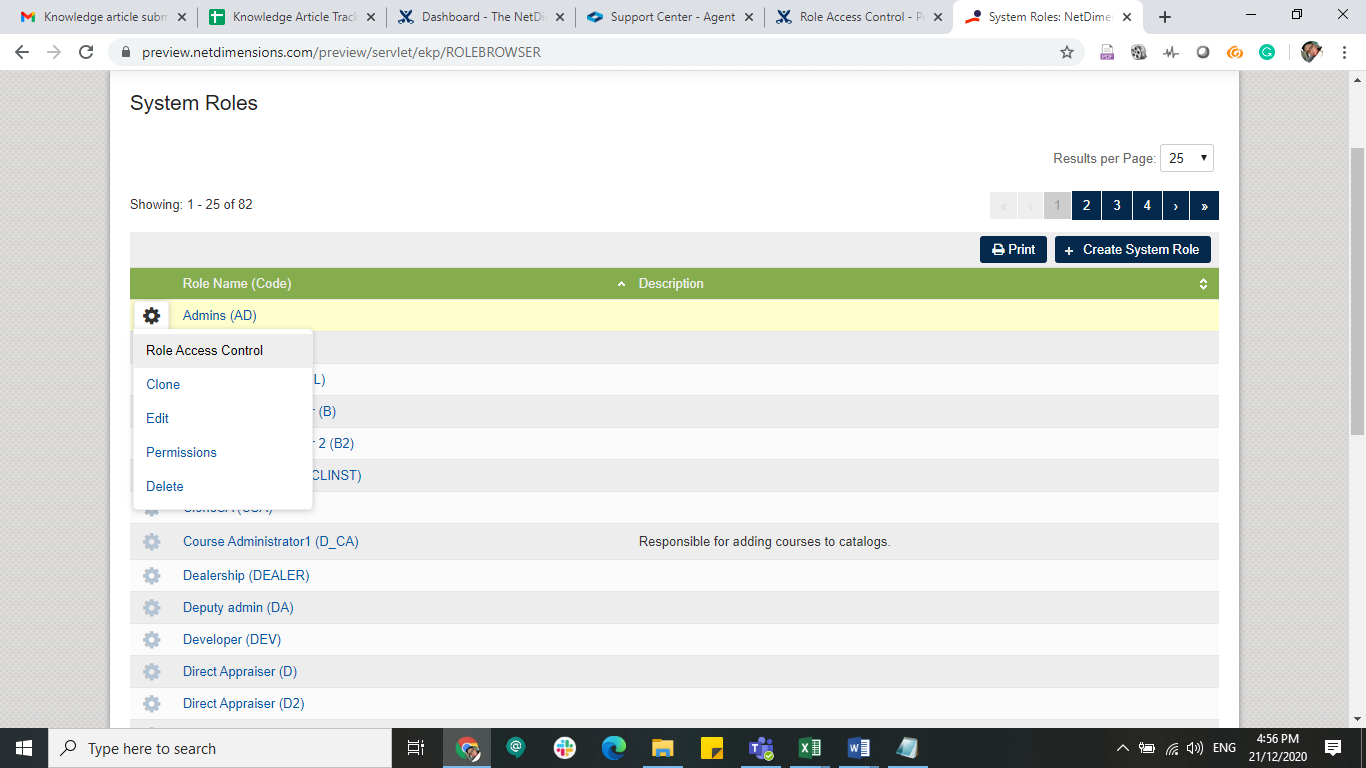
Task: Go back to the previous page
Action: tap(22, 52)
